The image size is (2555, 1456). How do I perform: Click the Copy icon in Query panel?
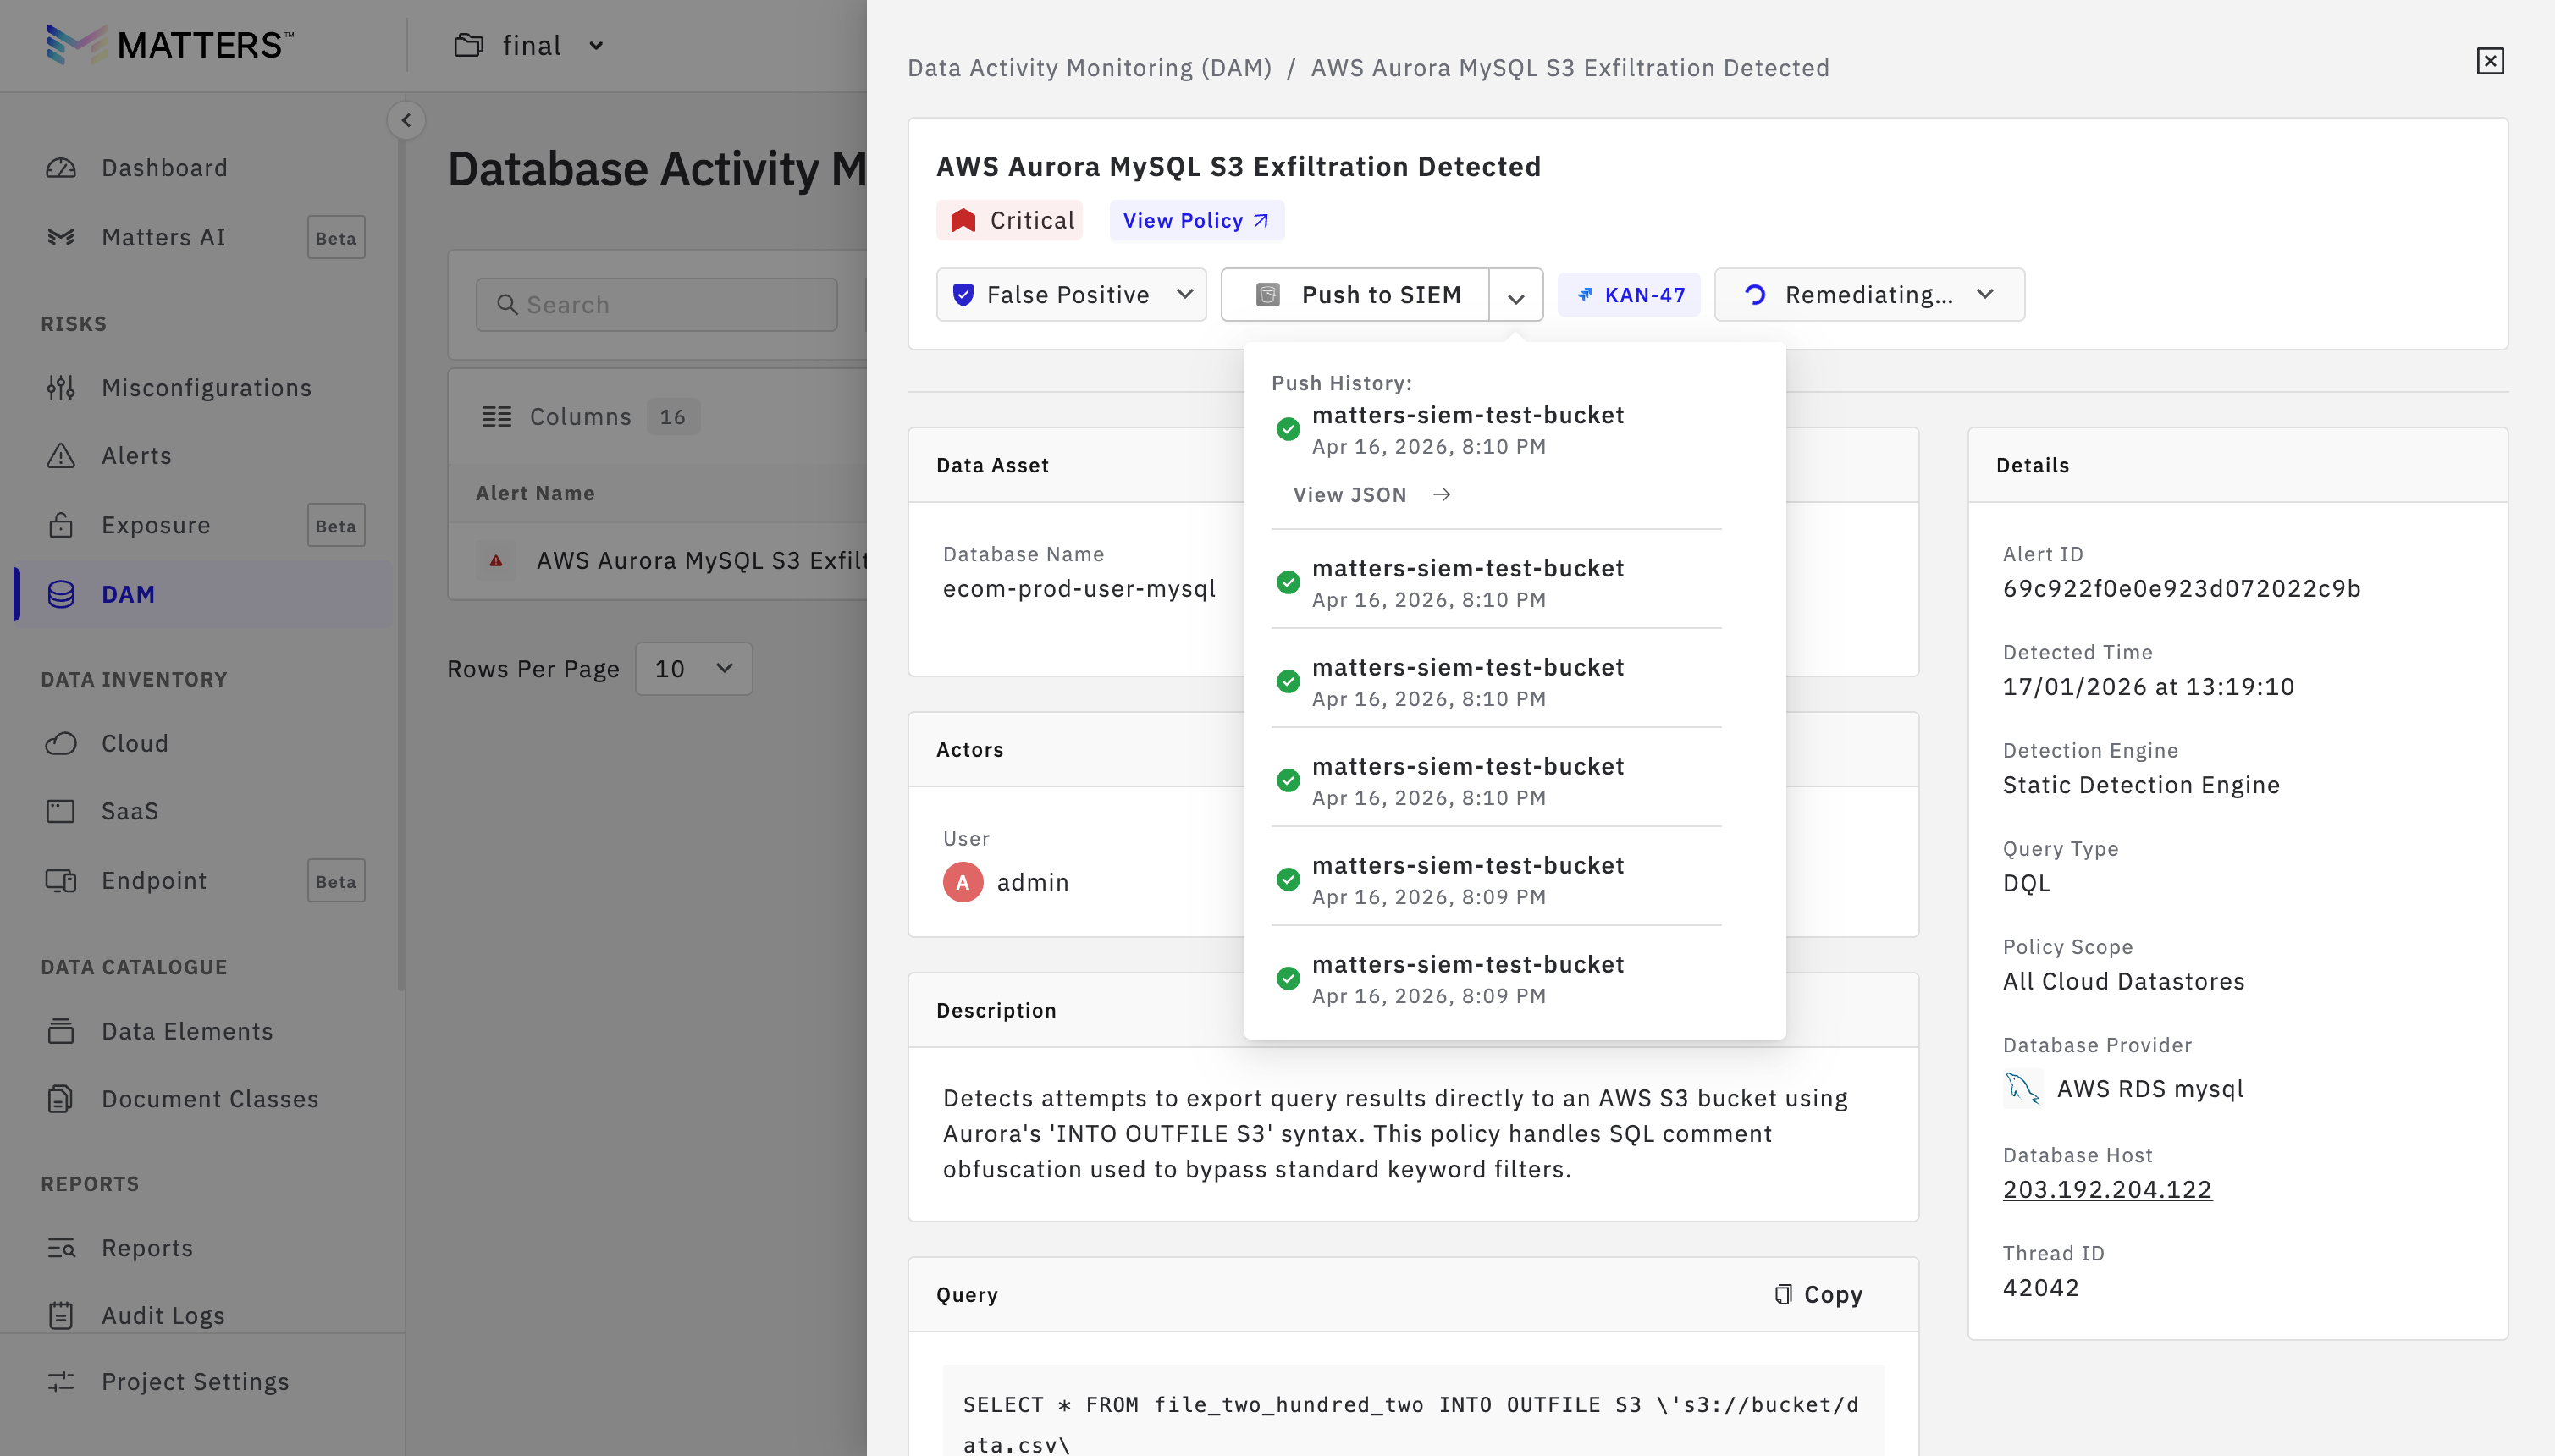(1783, 1294)
